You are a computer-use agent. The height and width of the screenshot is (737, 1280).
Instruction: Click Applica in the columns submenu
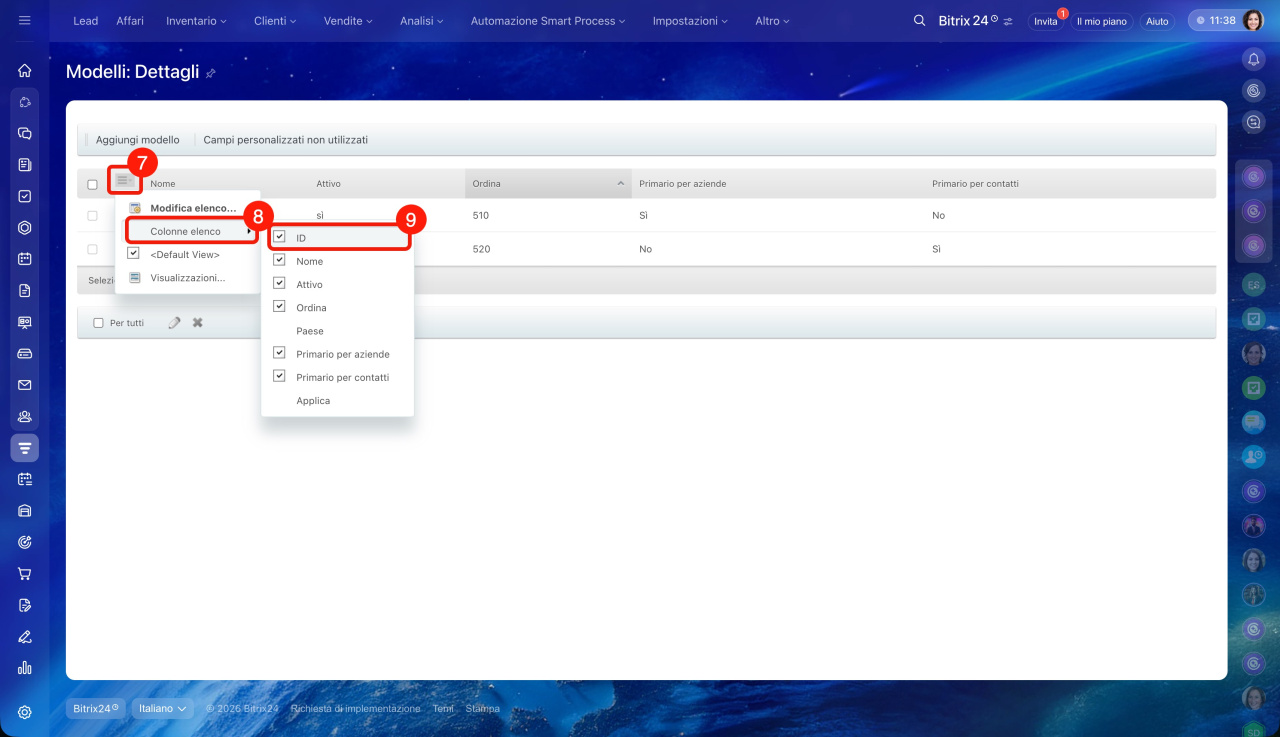point(313,401)
